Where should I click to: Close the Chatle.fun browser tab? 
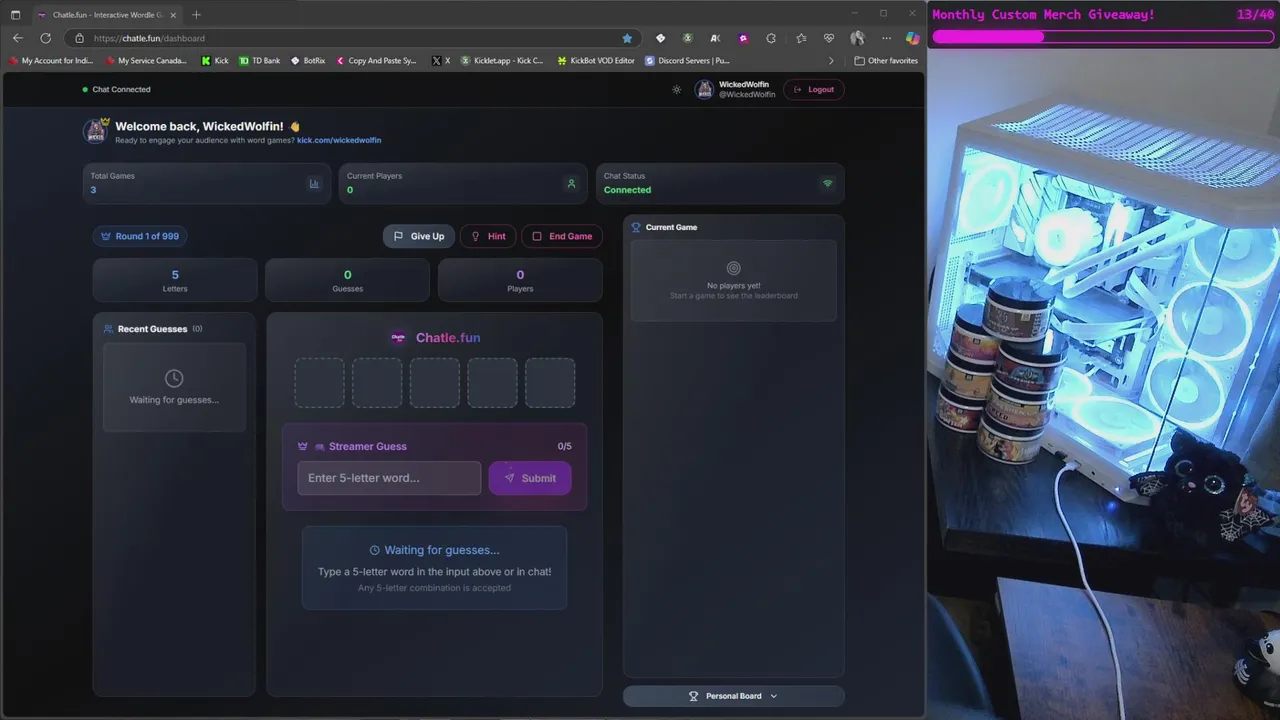pos(173,15)
